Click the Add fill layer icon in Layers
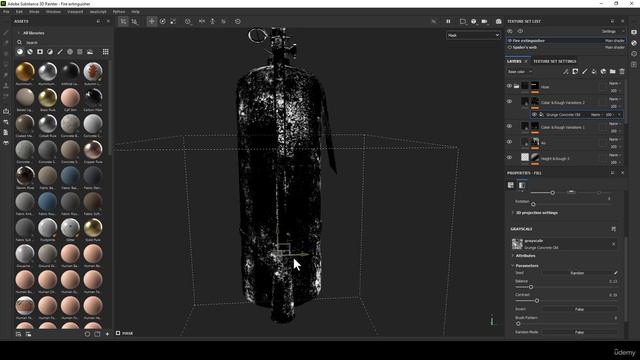Viewport: 640px width, 360px height. pyautogui.click(x=594, y=71)
